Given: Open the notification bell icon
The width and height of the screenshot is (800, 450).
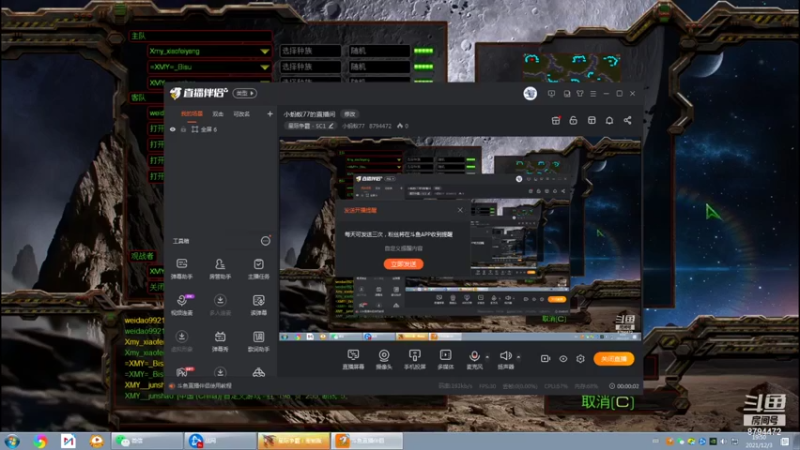Looking at the screenshot, I should [x=609, y=120].
